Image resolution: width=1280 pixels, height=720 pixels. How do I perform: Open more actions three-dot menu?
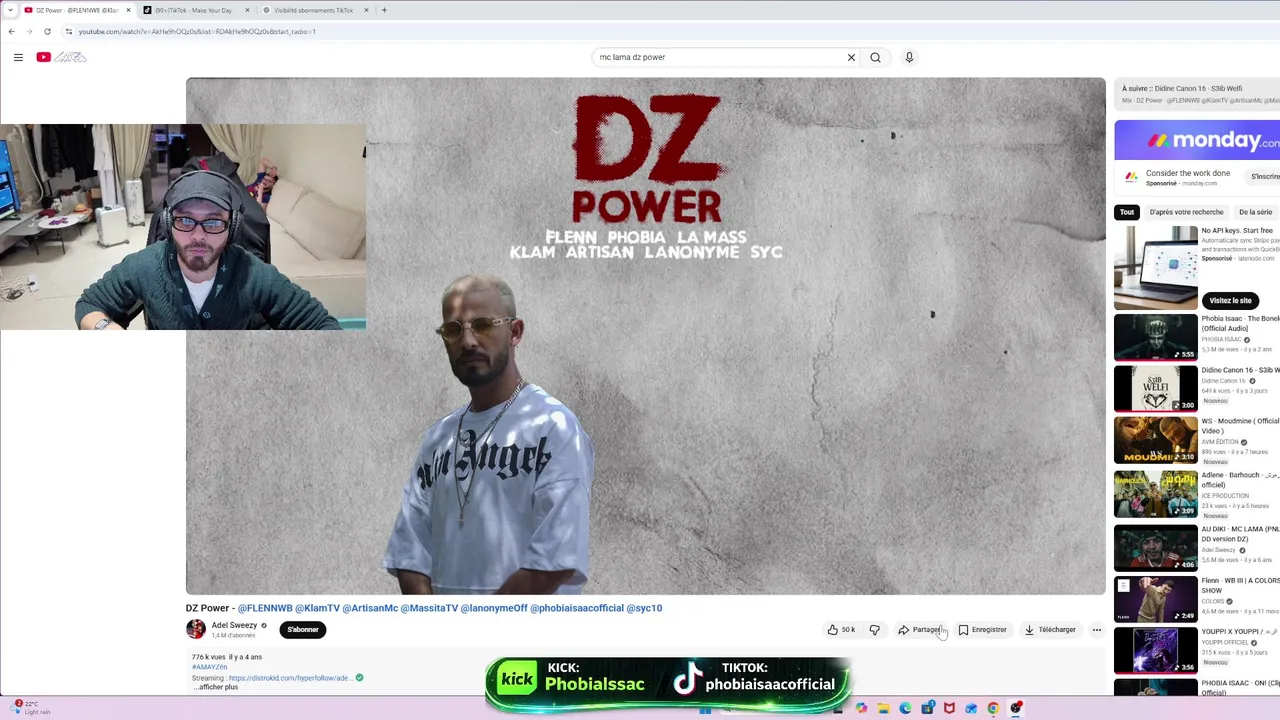coord(1096,630)
